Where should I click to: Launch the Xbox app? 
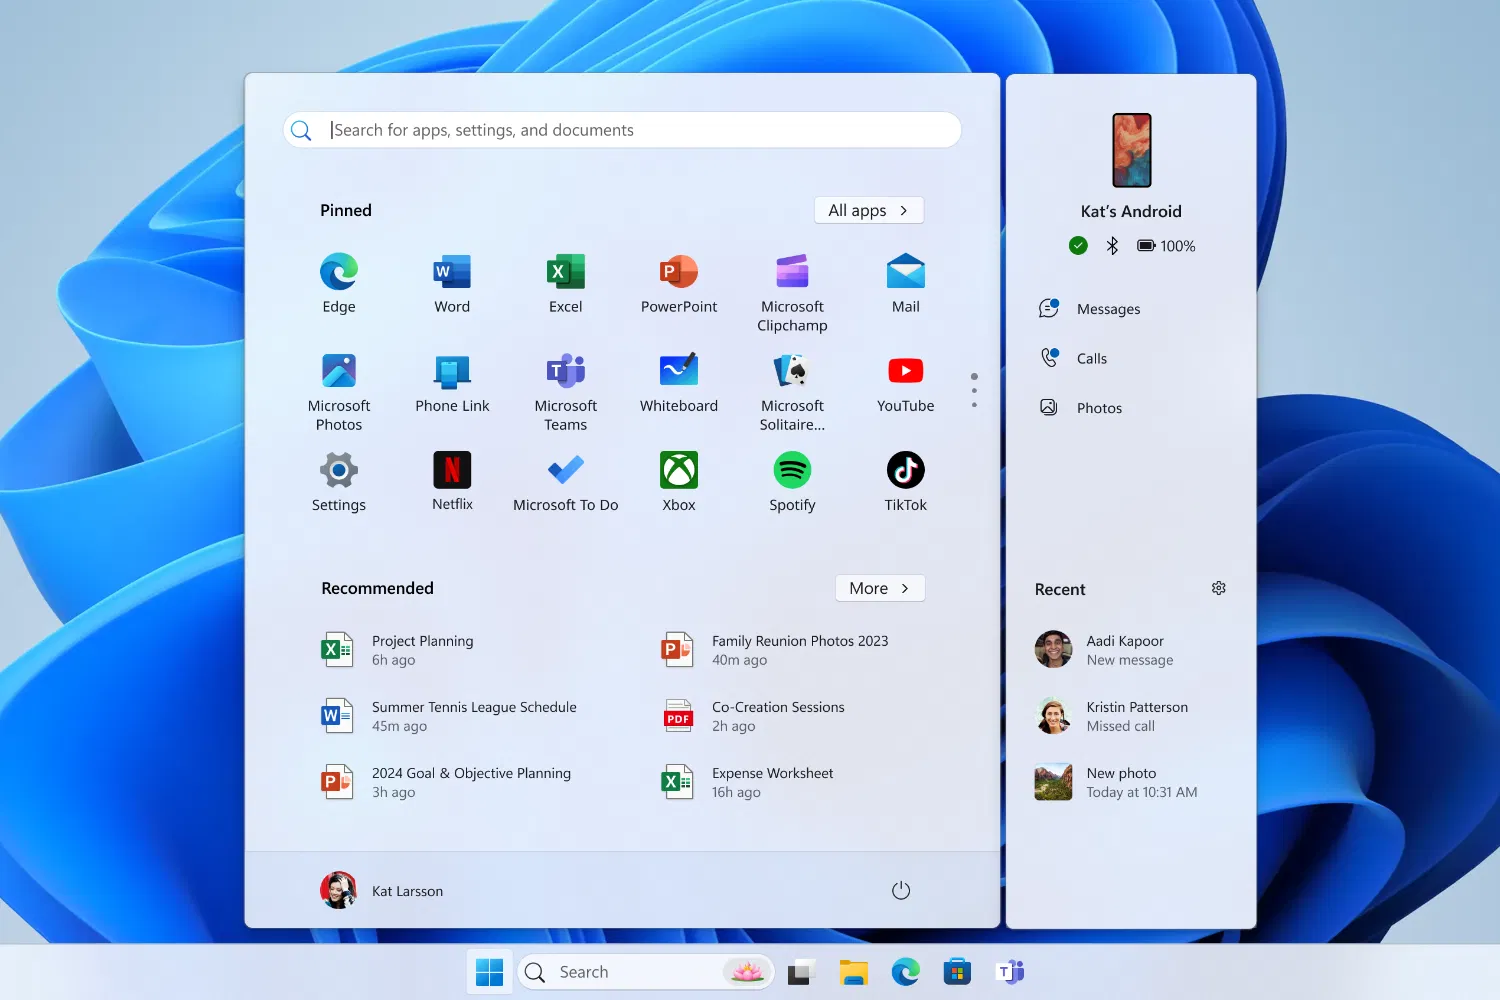point(679,482)
